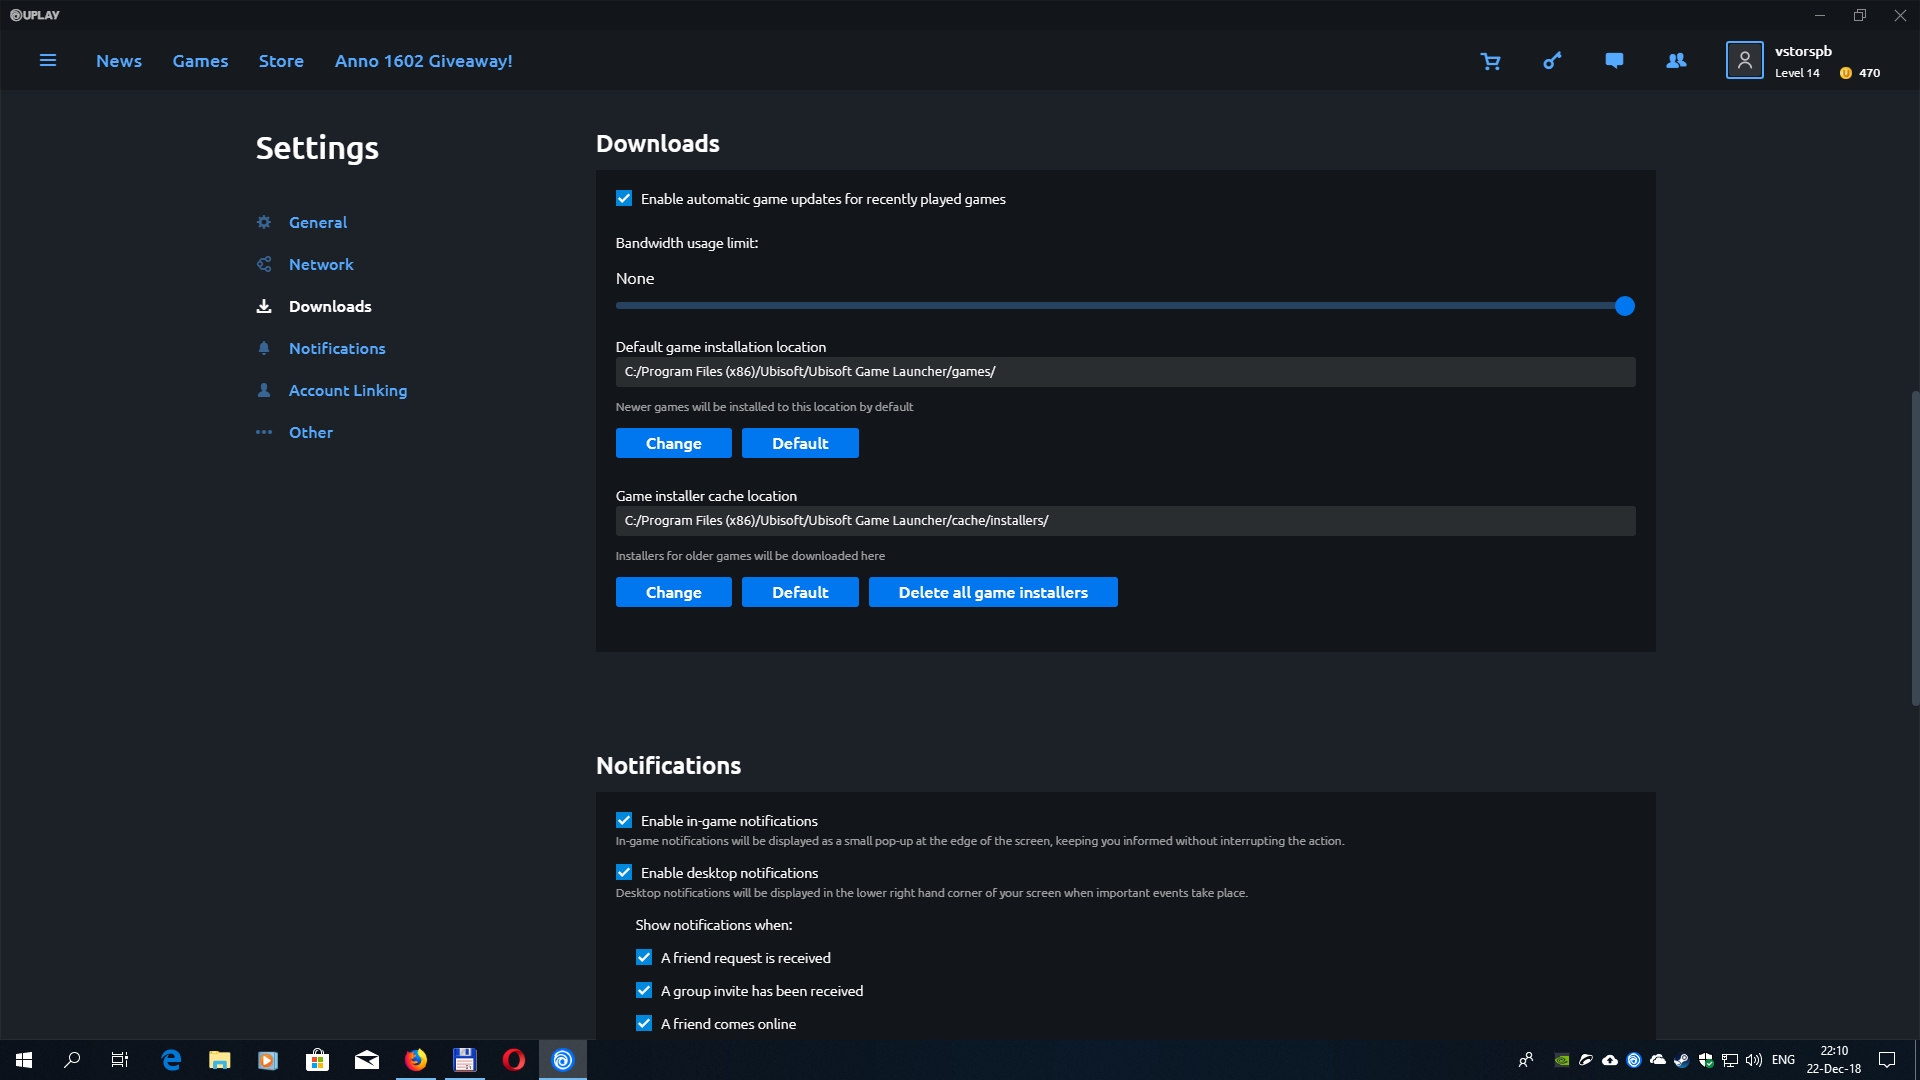This screenshot has height=1080, width=1920.
Task: Open the shopping cart icon
Action: (x=1490, y=61)
